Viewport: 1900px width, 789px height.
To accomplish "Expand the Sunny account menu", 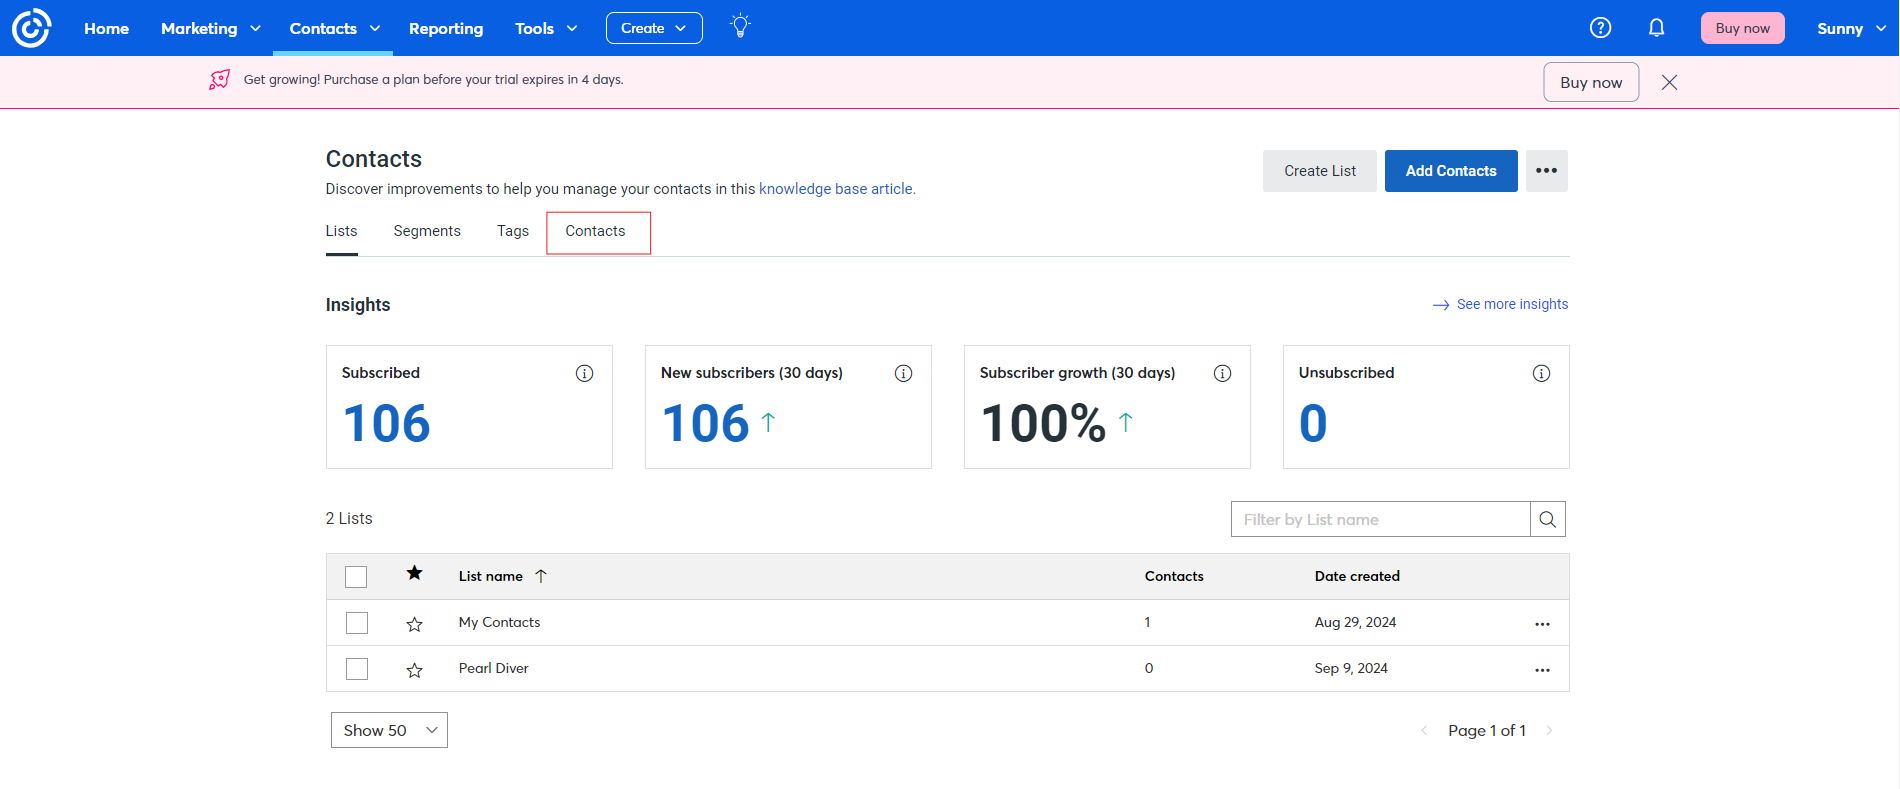I will point(1851,28).
